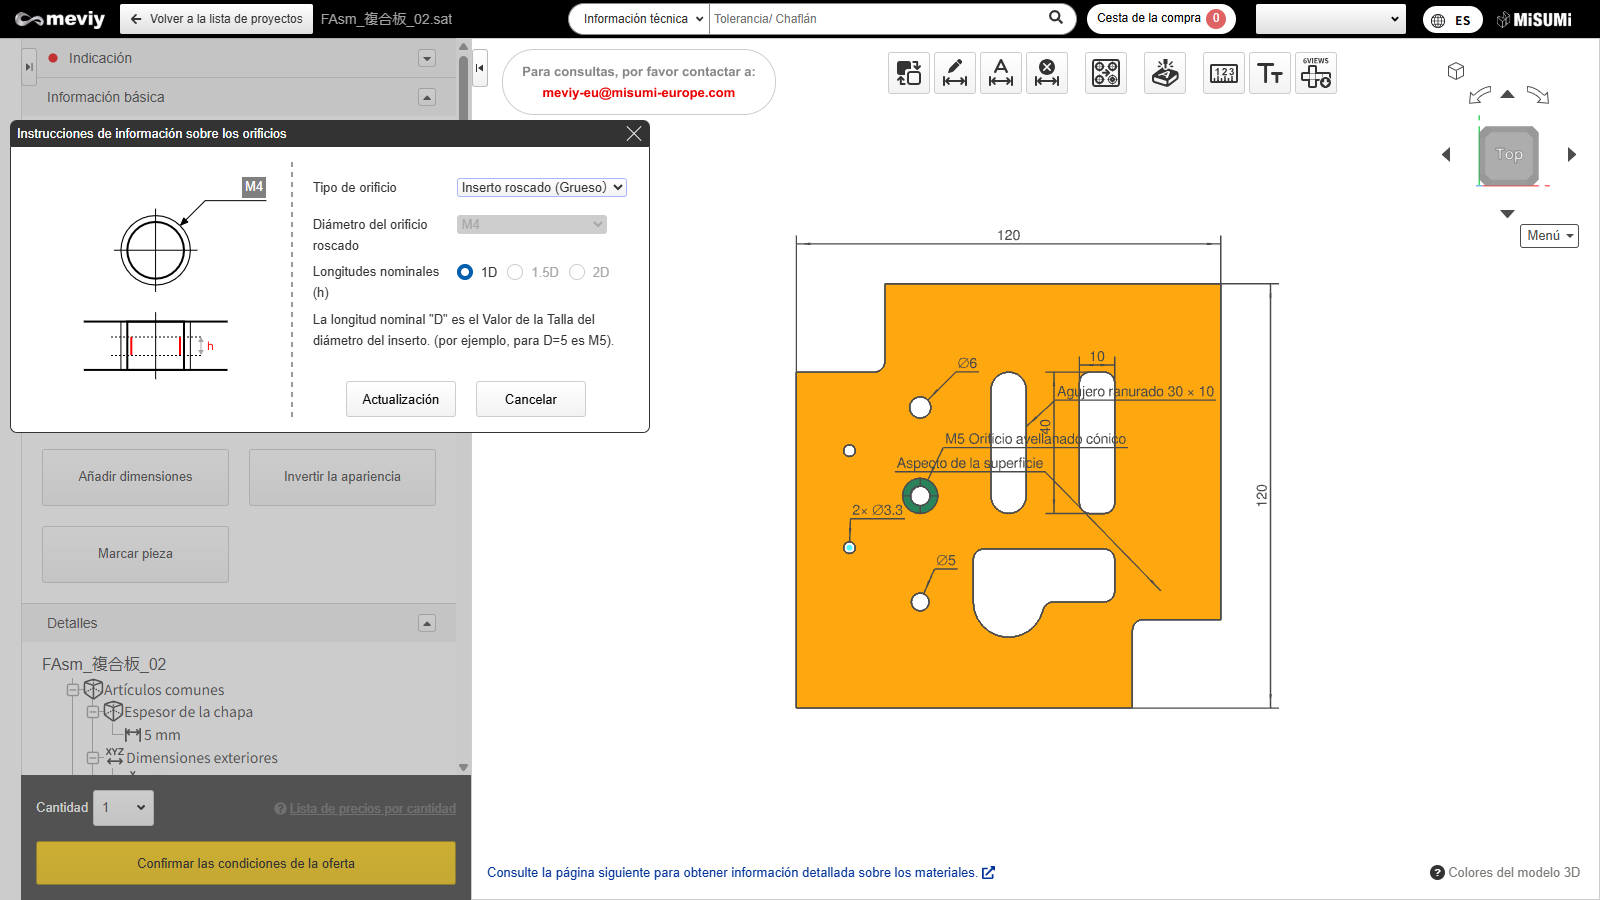Open Colores del modelo 3D legend
Screen dimensions: 1600x900
tap(1505, 872)
